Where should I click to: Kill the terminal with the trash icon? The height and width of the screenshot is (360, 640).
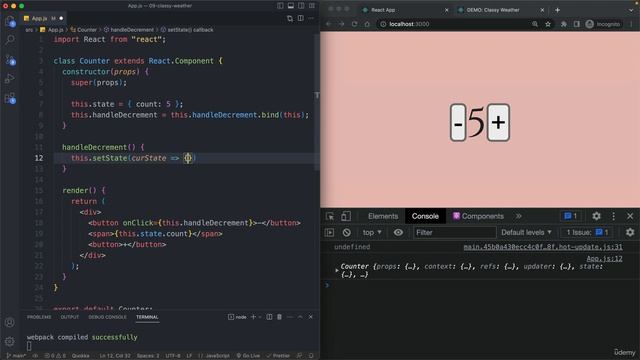tap(280, 317)
